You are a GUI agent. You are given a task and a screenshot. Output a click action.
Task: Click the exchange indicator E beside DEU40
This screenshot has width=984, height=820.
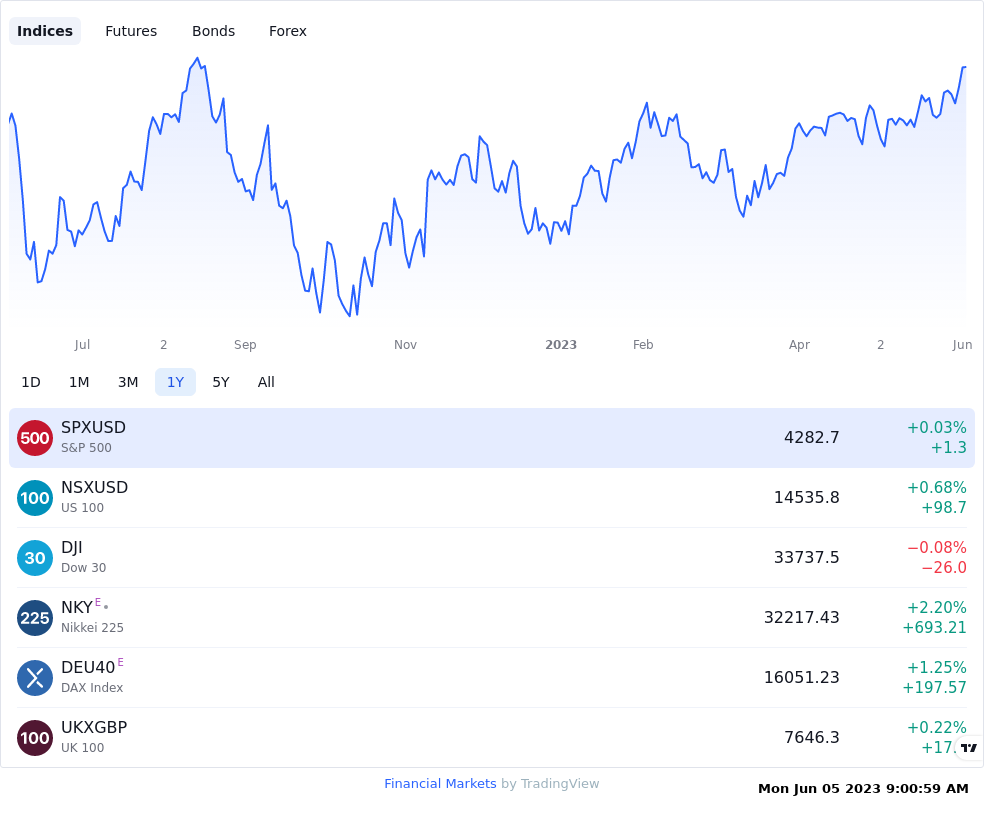pyautogui.click(x=120, y=662)
